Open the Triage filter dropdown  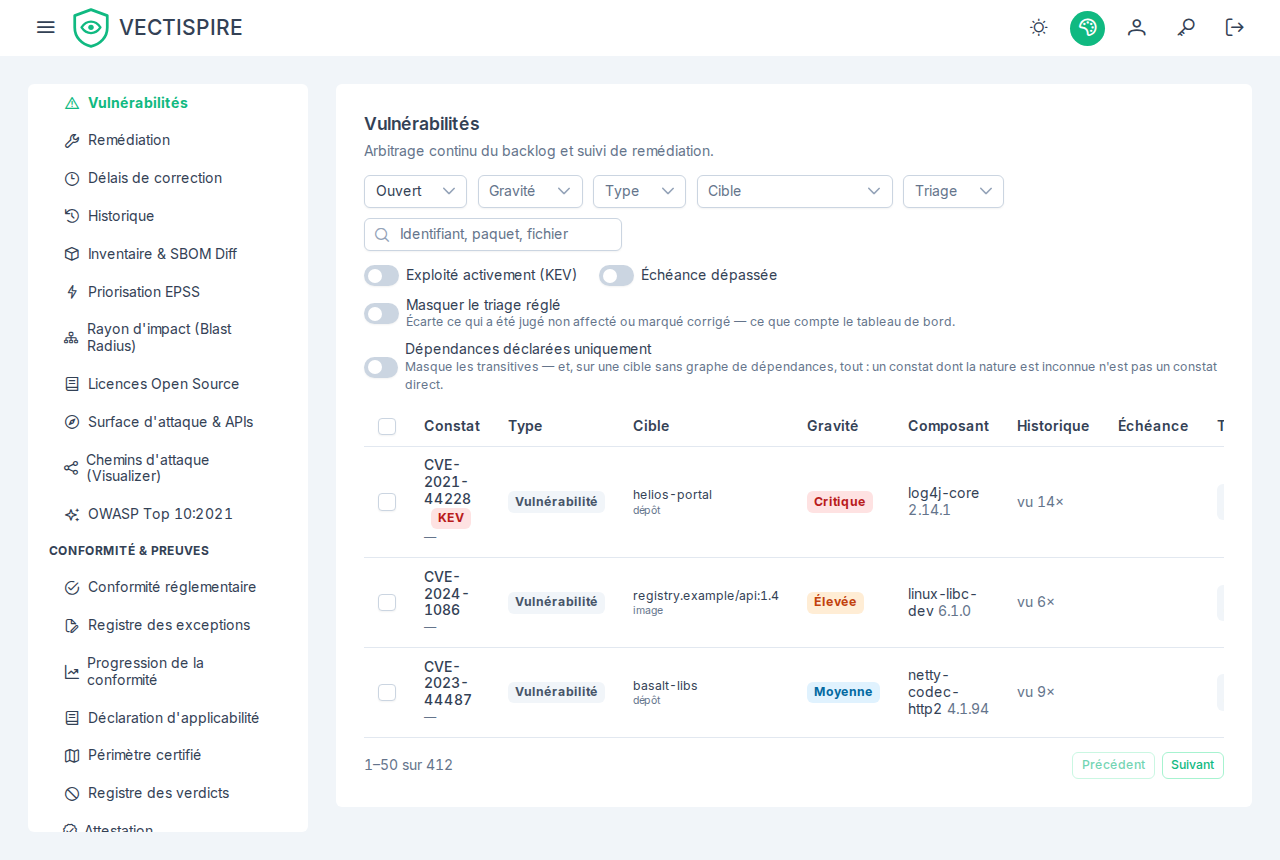tap(953, 191)
